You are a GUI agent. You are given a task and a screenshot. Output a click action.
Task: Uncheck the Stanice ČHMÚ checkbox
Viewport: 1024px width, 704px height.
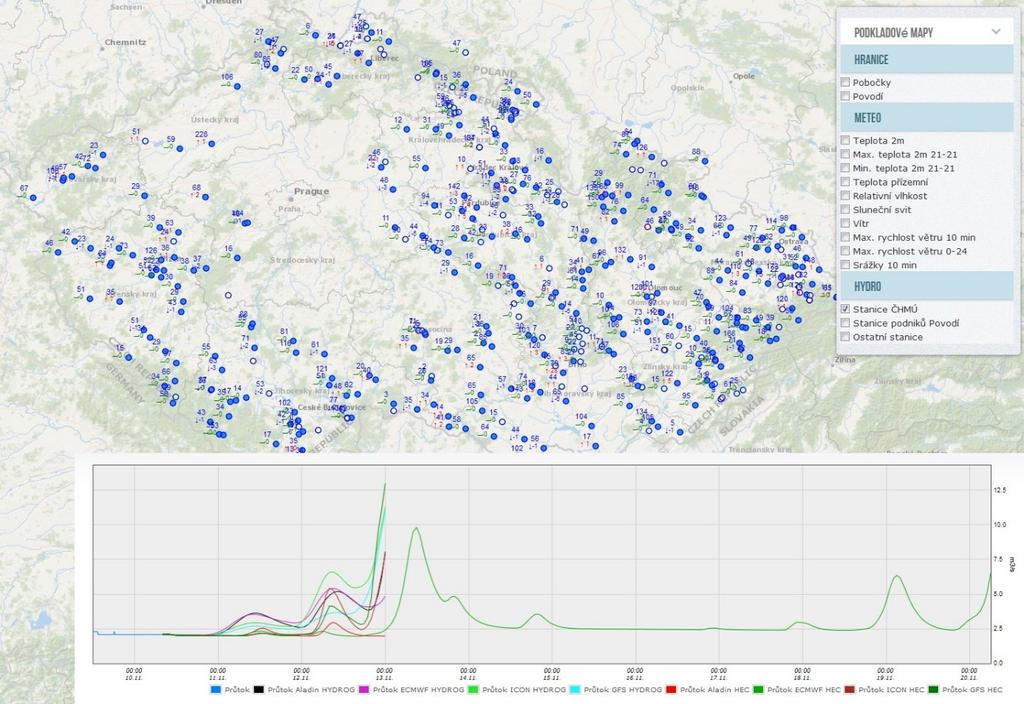(x=845, y=309)
